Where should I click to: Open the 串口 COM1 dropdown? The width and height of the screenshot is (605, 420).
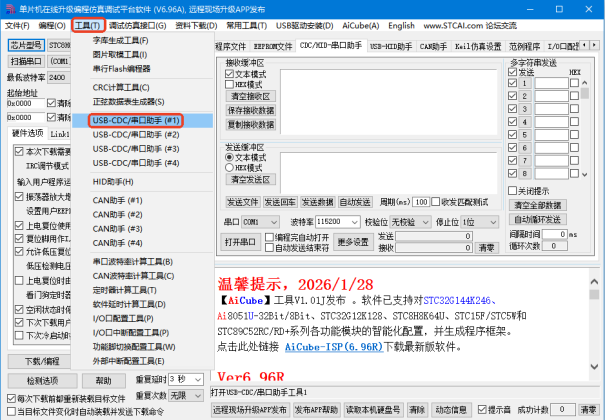[260, 222]
